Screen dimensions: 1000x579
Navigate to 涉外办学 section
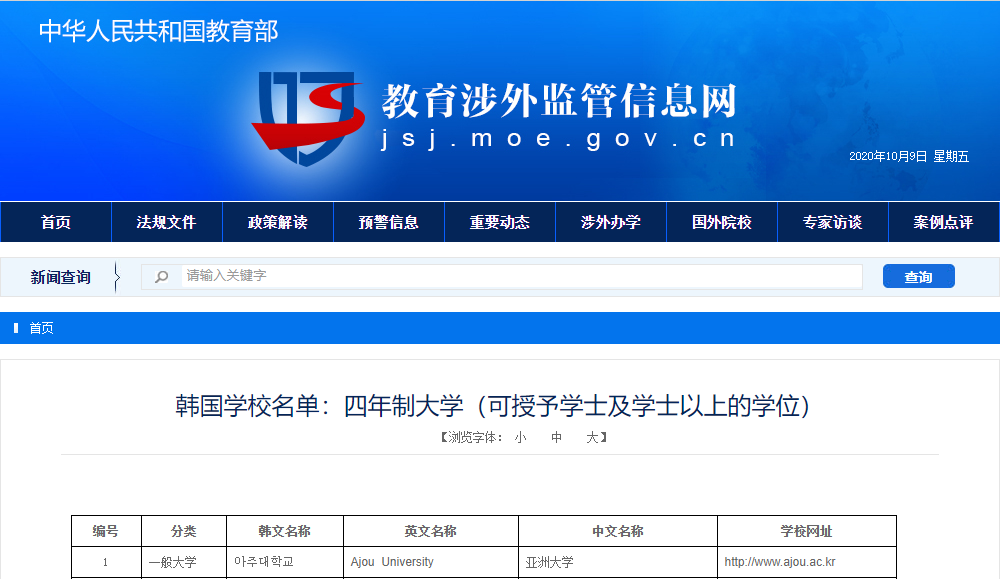point(610,222)
